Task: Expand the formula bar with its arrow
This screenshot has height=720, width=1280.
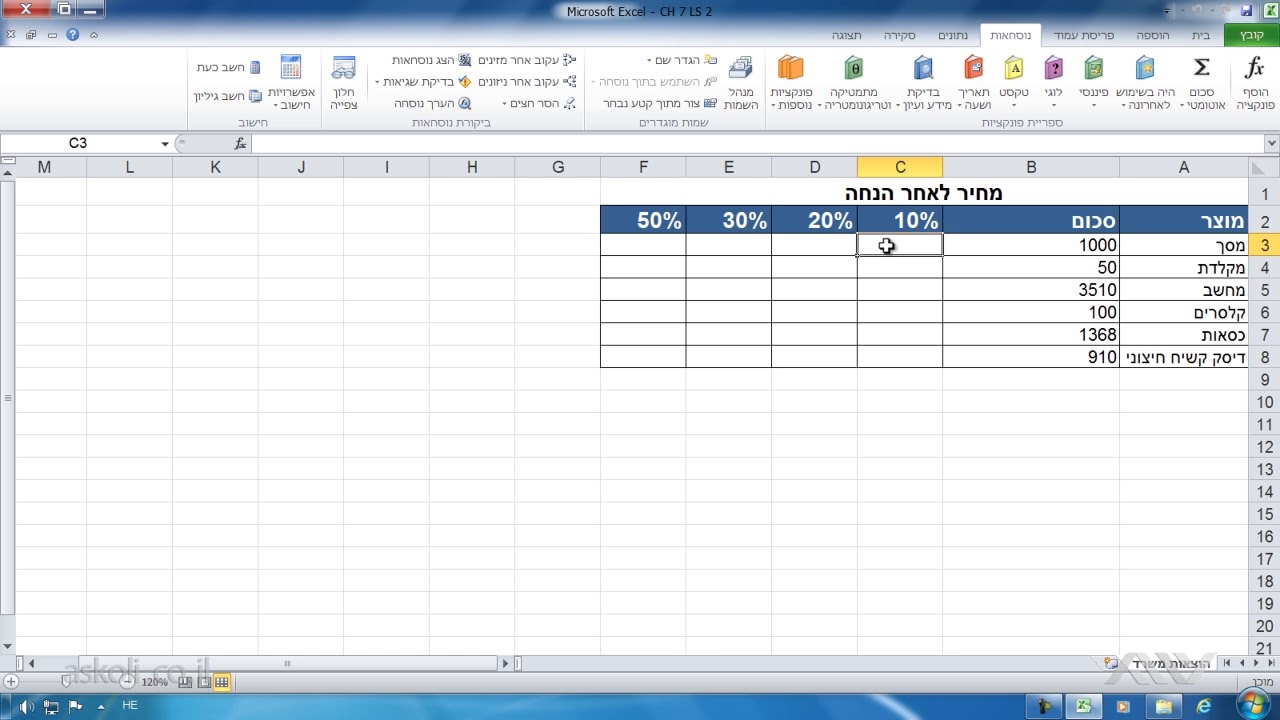Action: click(x=1271, y=143)
